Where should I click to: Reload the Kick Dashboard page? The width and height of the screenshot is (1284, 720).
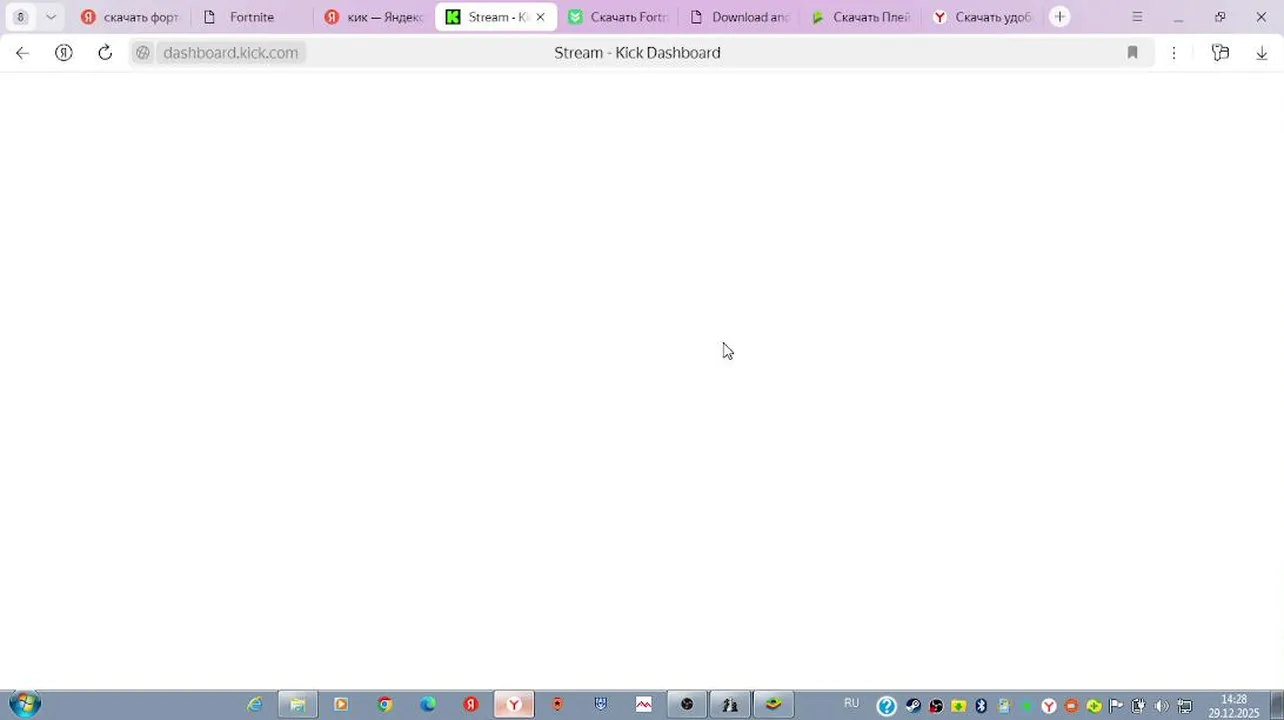tap(105, 53)
